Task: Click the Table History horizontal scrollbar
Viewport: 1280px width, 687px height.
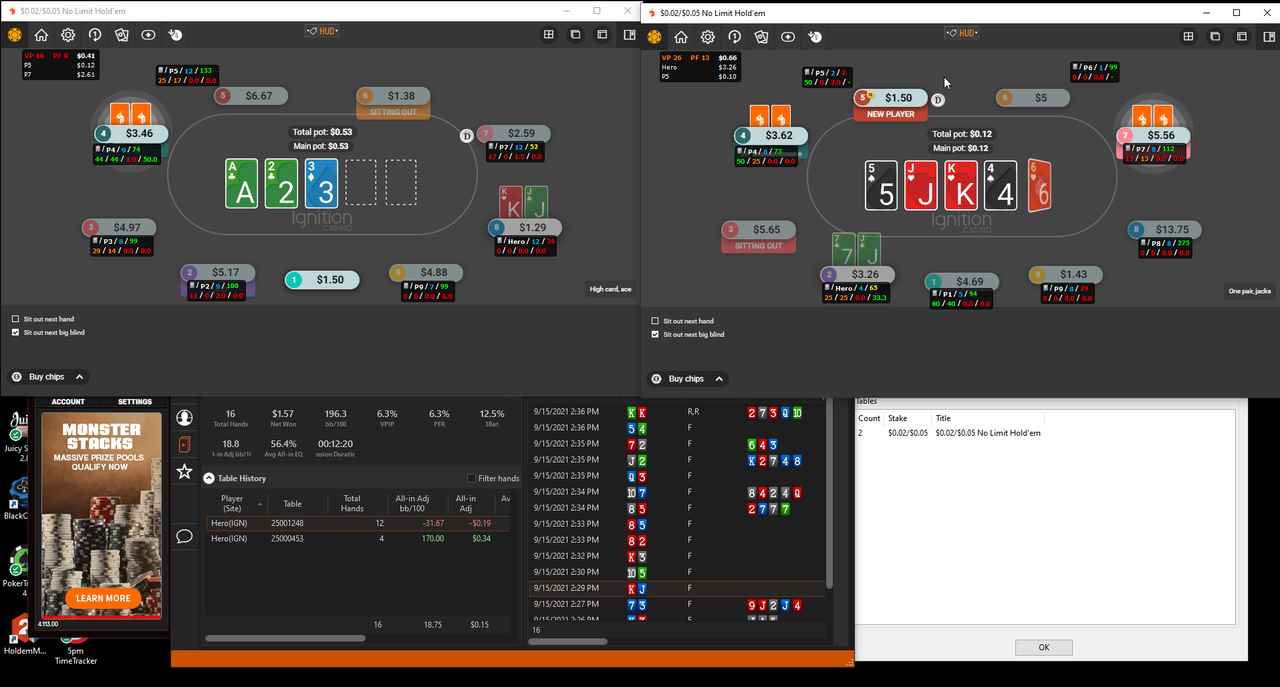Action: tap(285, 638)
